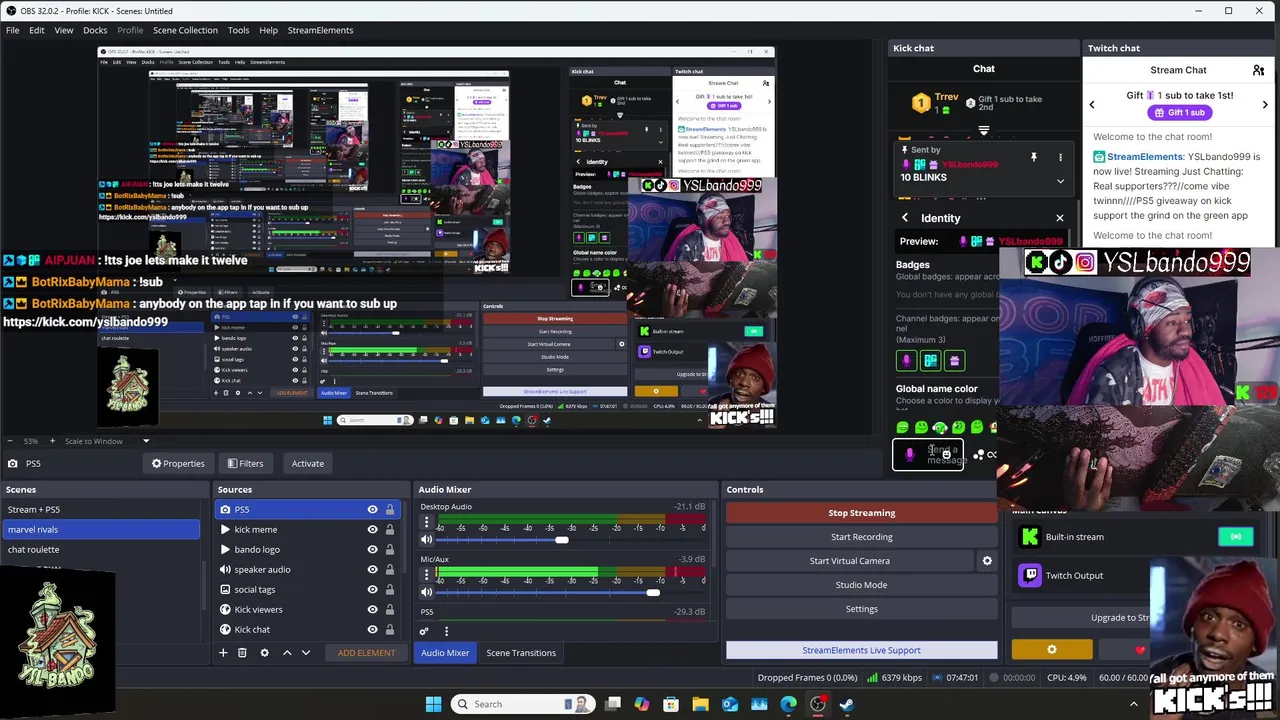This screenshot has height=720, width=1280.
Task: Click the orange StreamElements settings gear button
Action: click(1052, 650)
